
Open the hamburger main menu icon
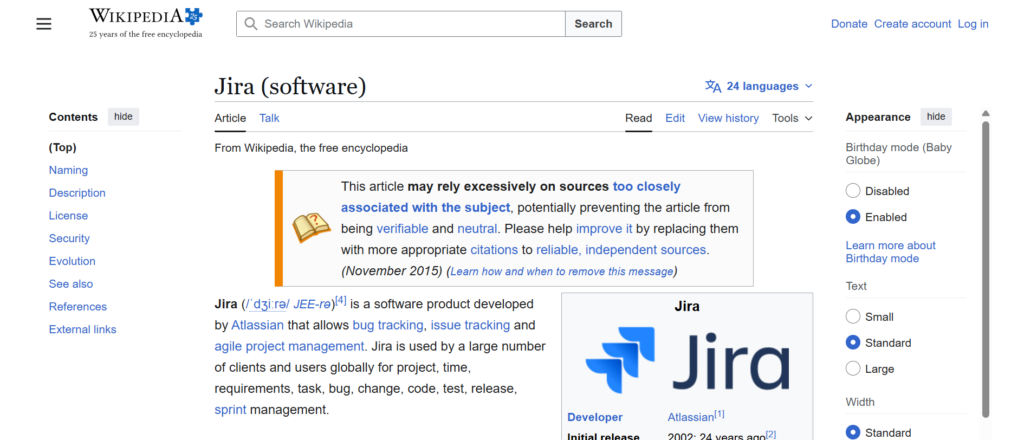[x=43, y=24]
